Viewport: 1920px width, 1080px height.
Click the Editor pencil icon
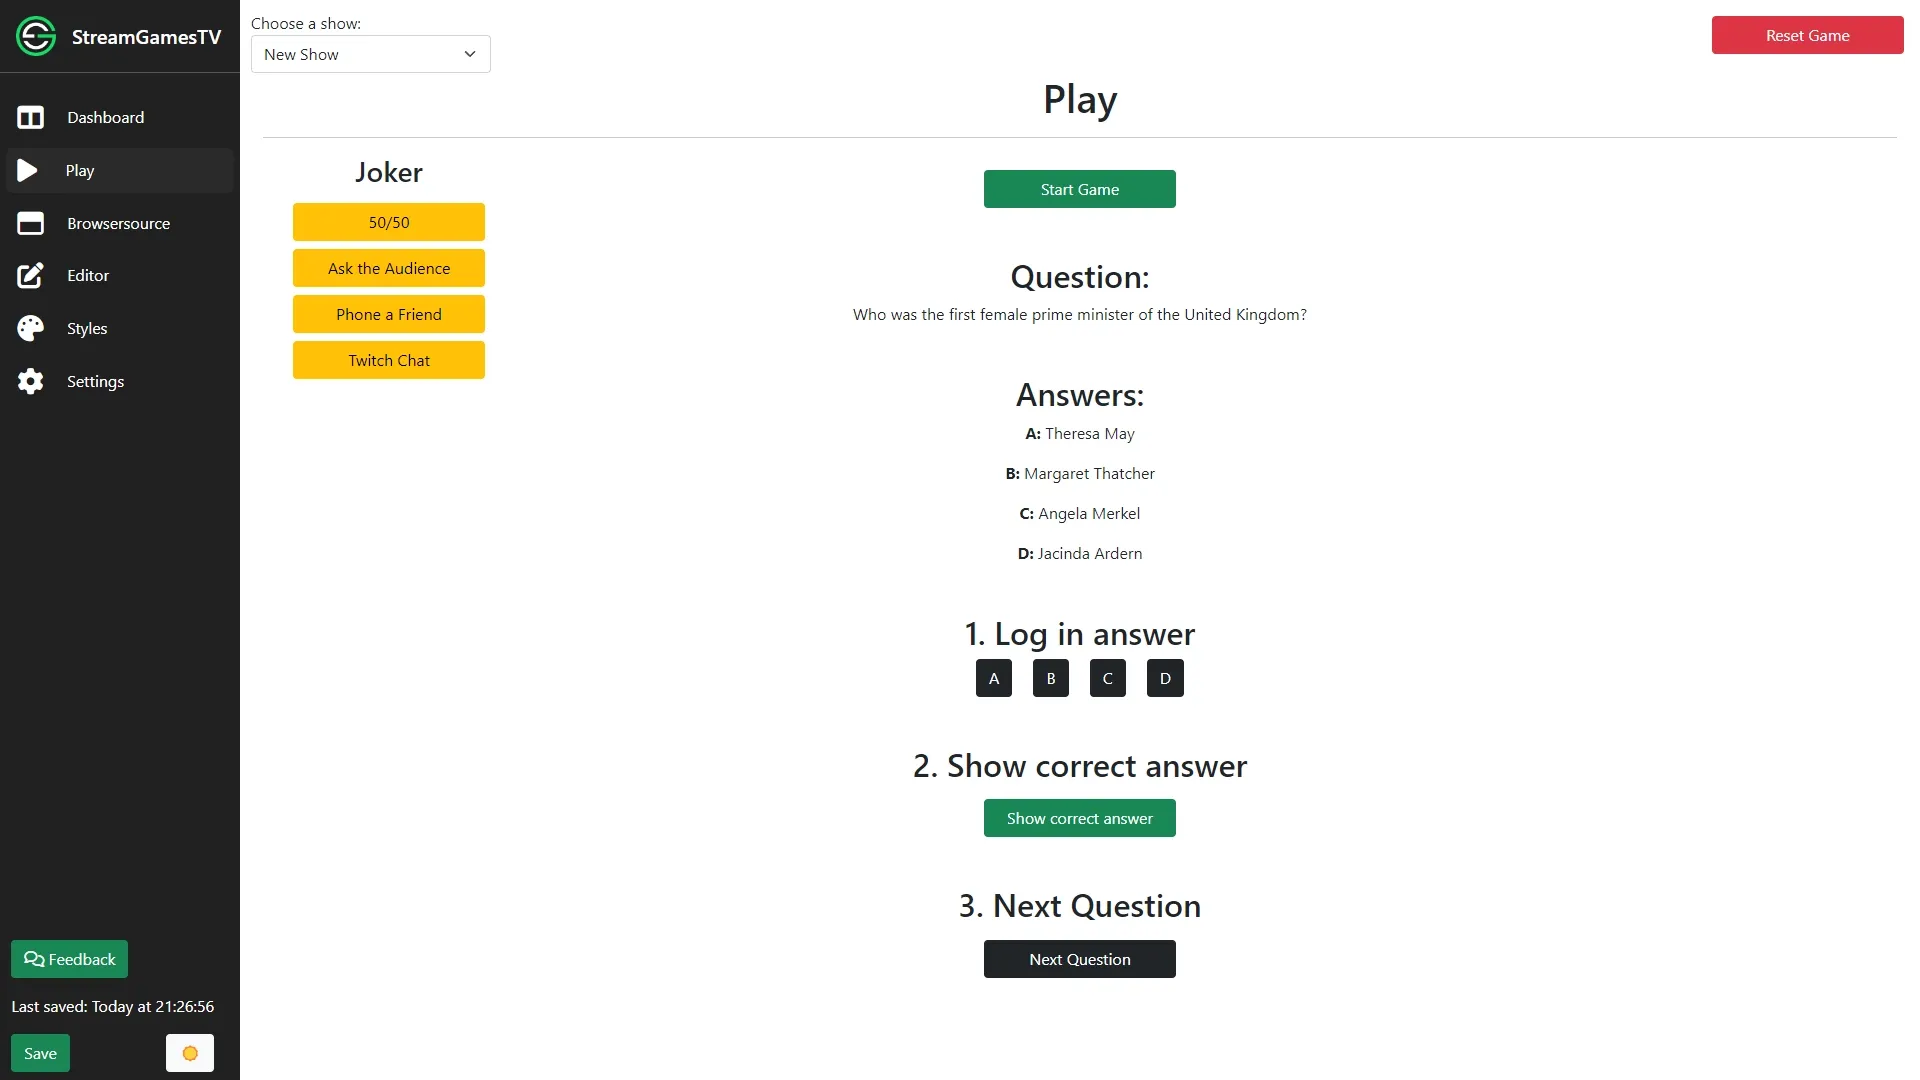click(x=30, y=276)
